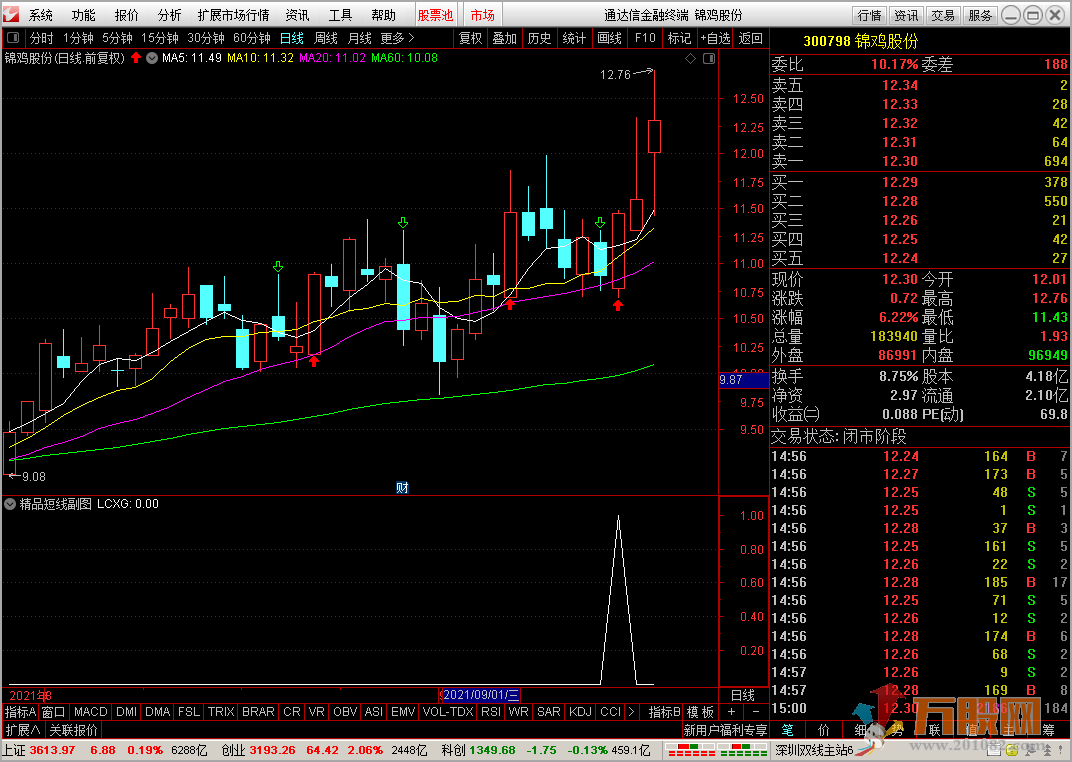Select the 价 price tab
This screenshot has height=762, width=1072.
pos(824,731)
